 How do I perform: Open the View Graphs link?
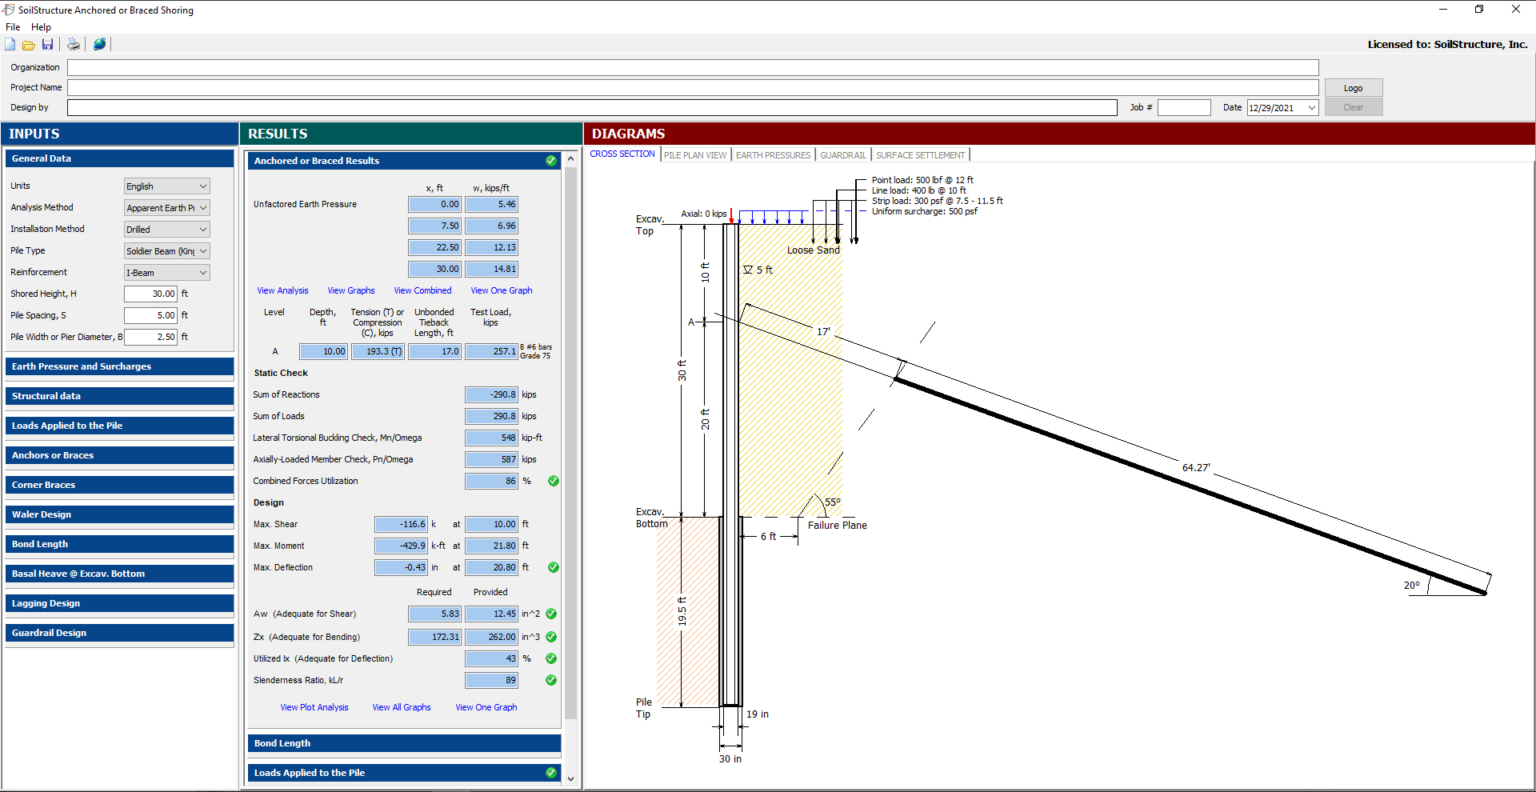(351, 291)
